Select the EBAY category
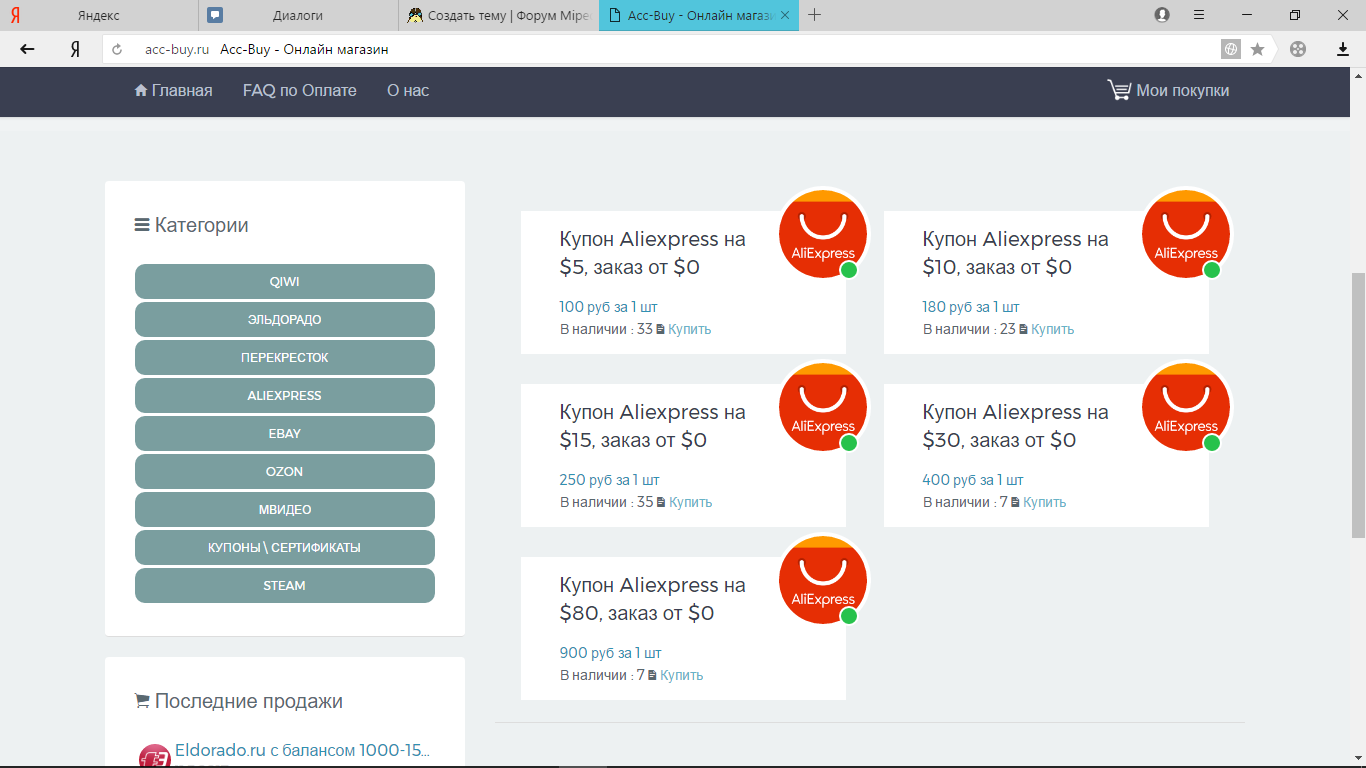The height and width of the screenshot is (768, 1366). coord(285,434)
